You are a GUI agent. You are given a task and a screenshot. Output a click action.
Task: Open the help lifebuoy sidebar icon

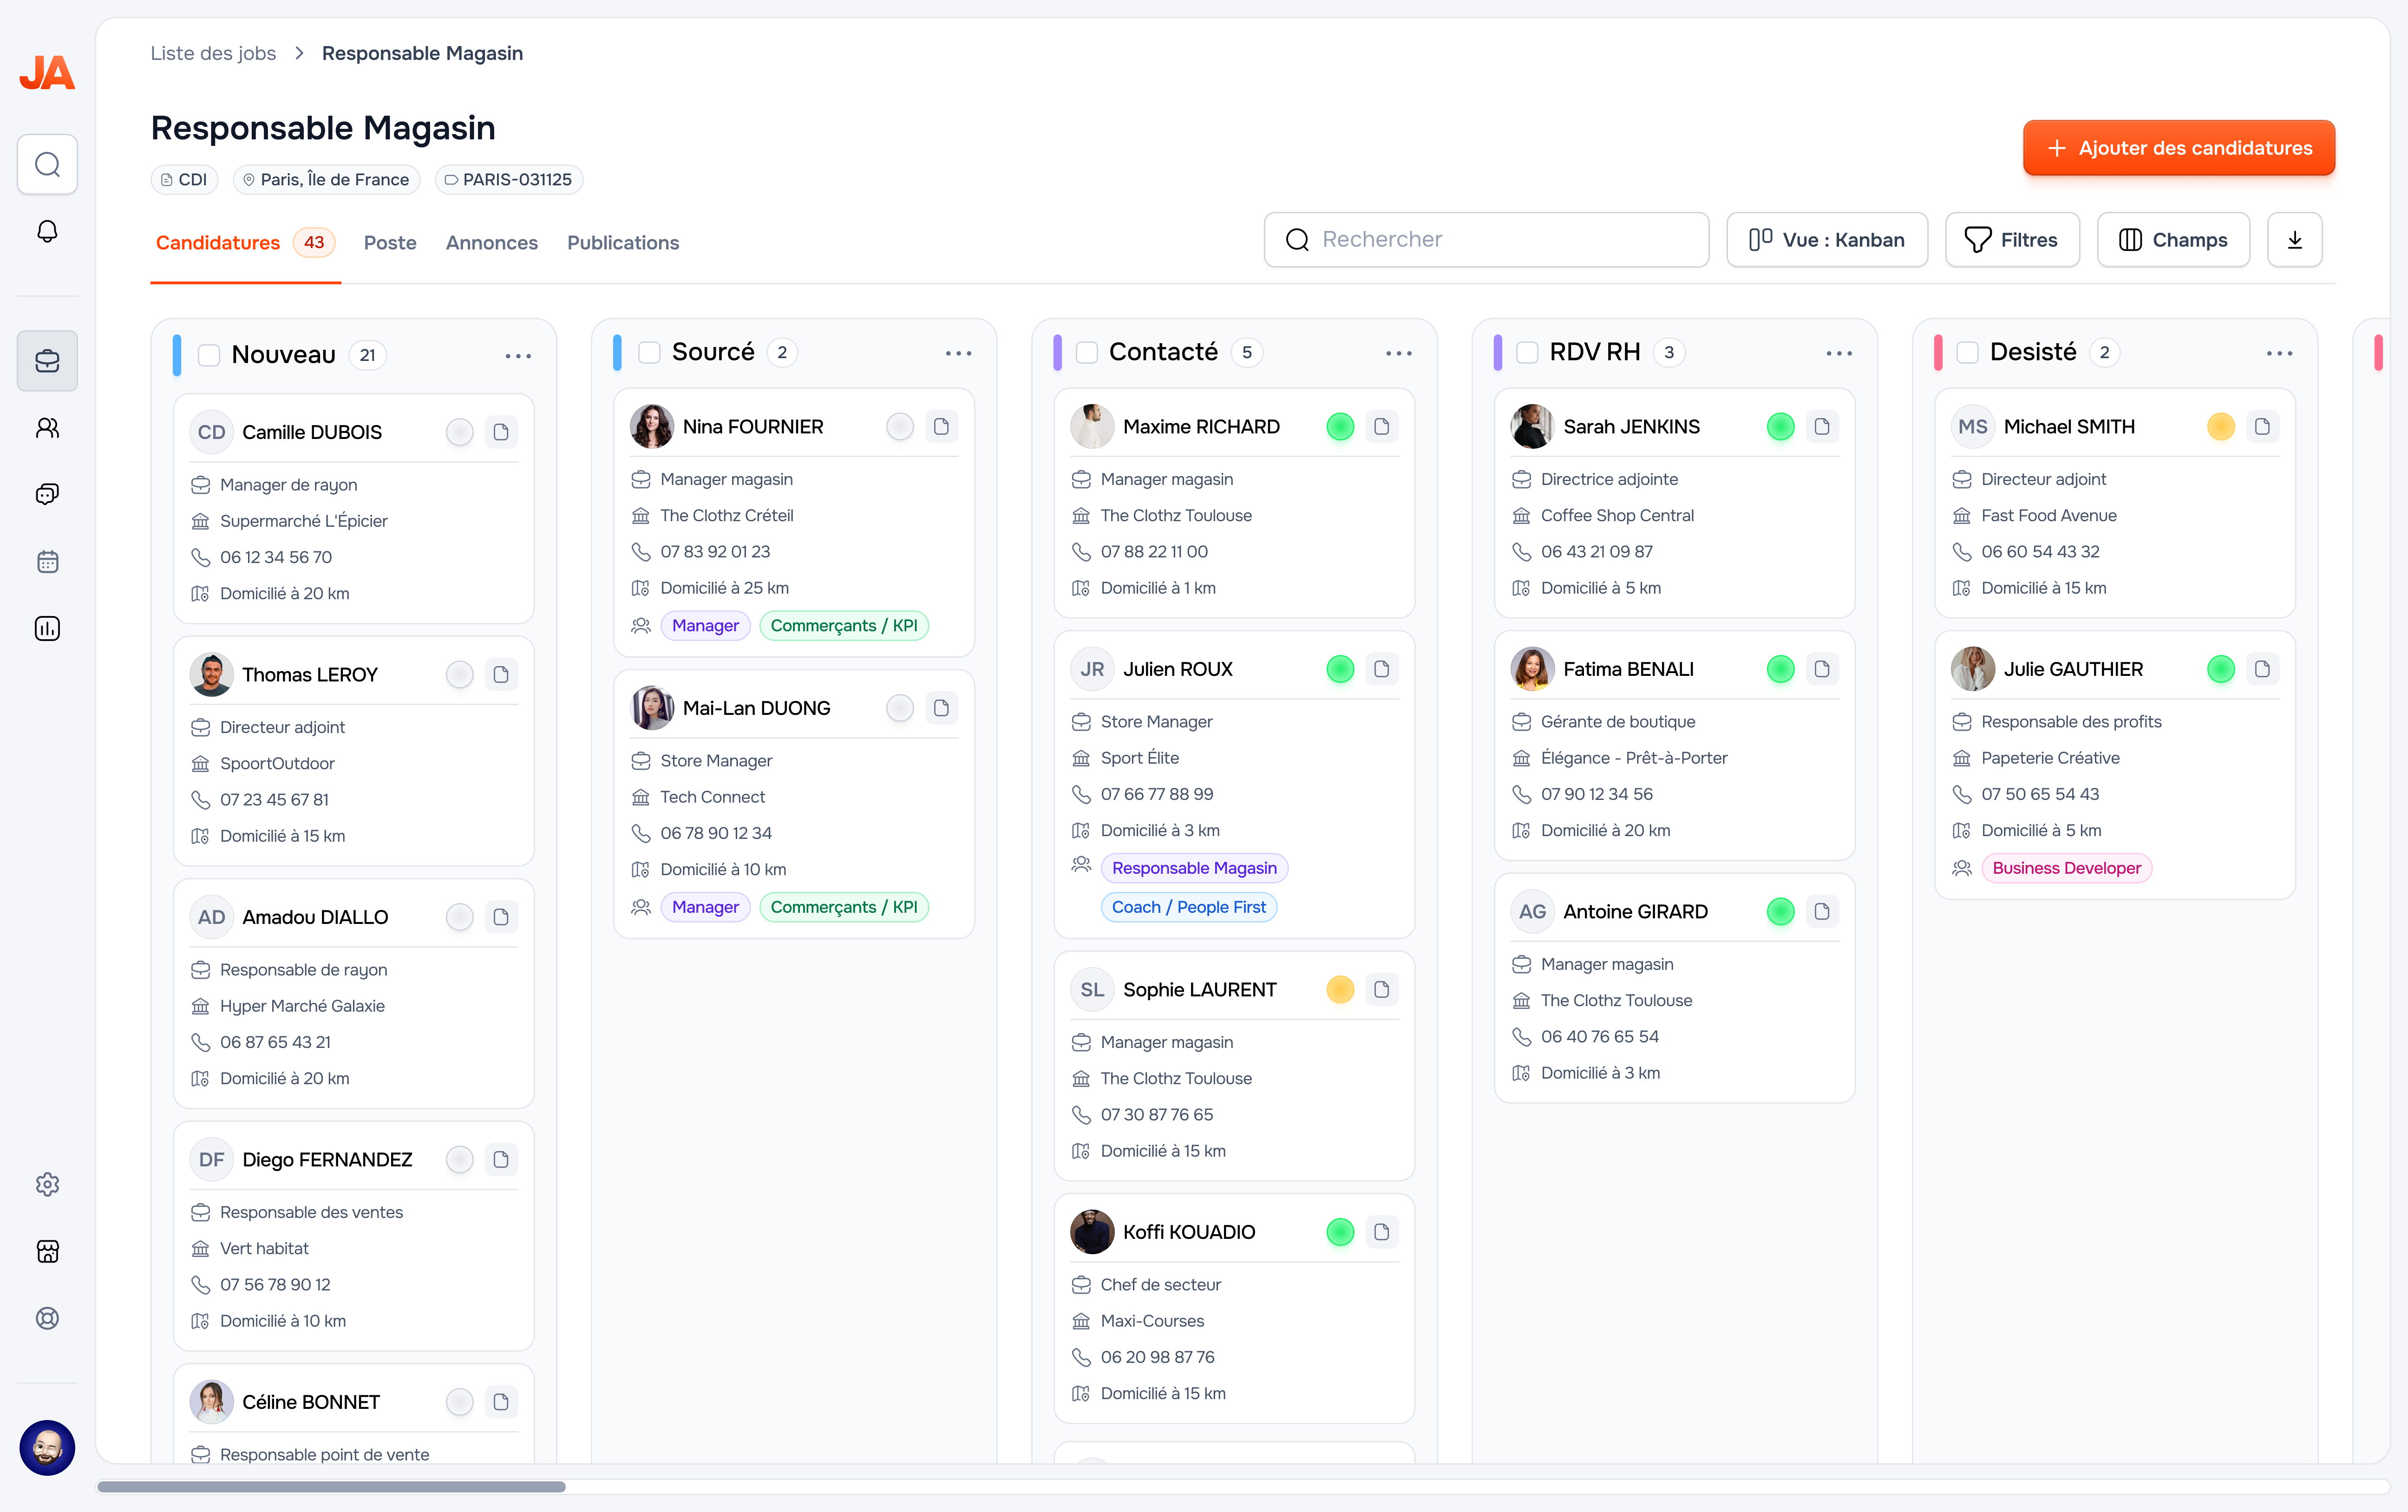47,1318
